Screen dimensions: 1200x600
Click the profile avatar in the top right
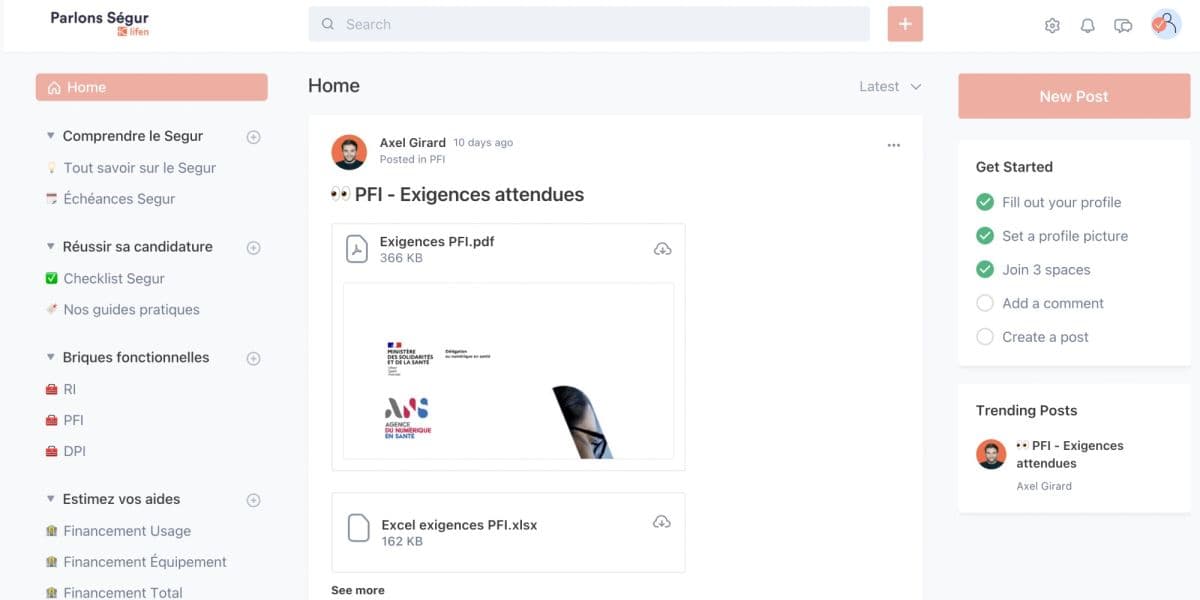[1165, 23]
